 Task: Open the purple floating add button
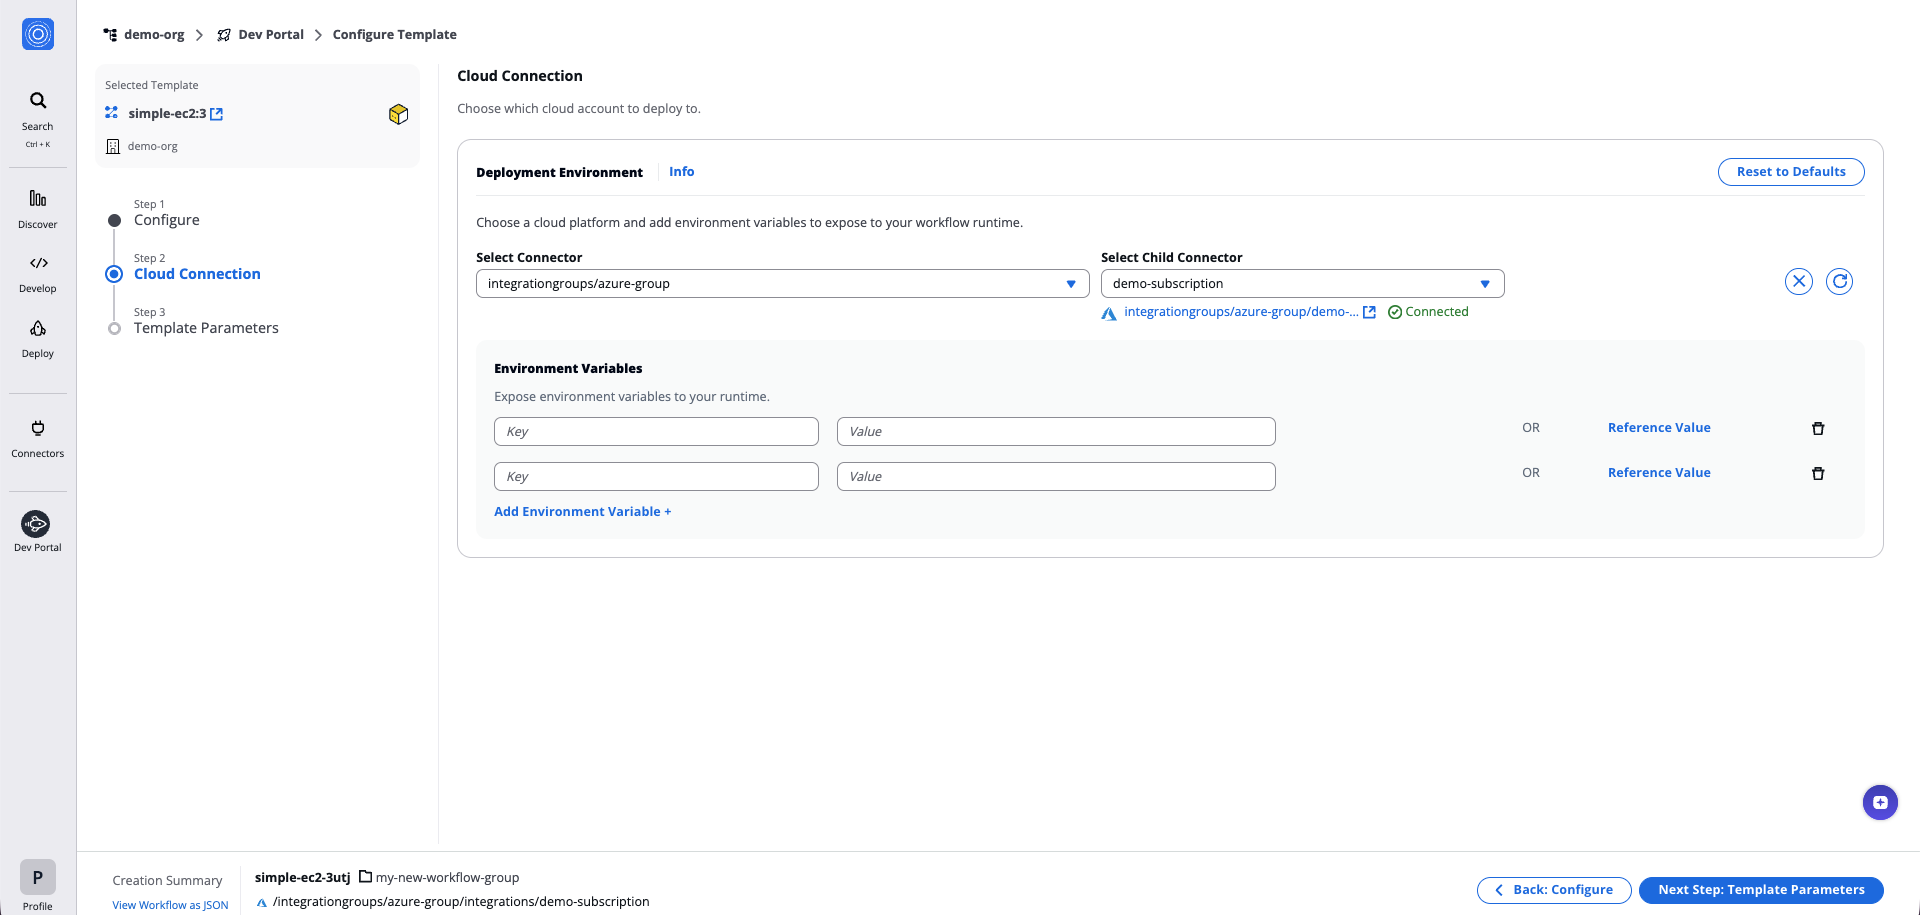pyautogui.click(x=1880, y=802)
